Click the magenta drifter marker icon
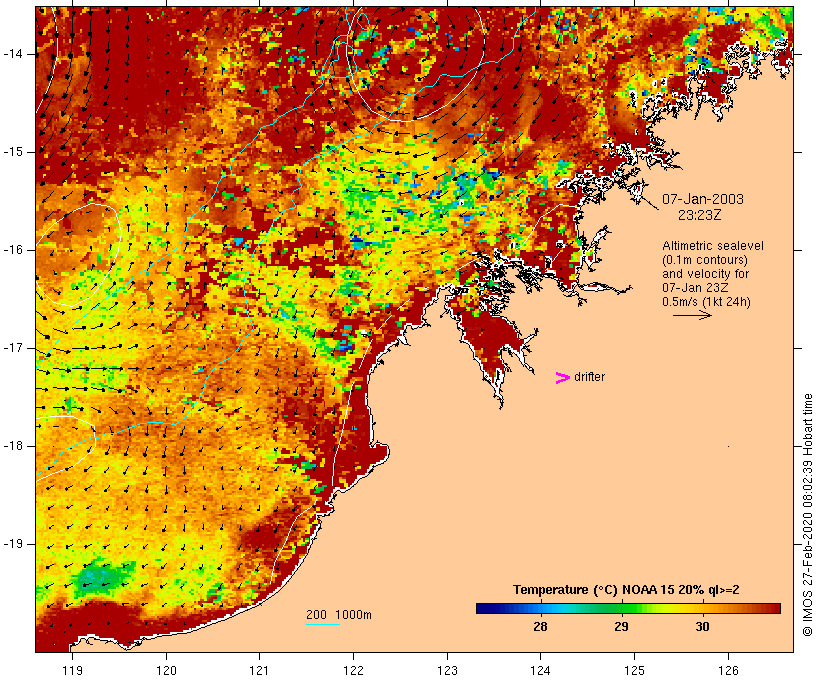This screenshot has width=820, height=680. click(563, 378)
